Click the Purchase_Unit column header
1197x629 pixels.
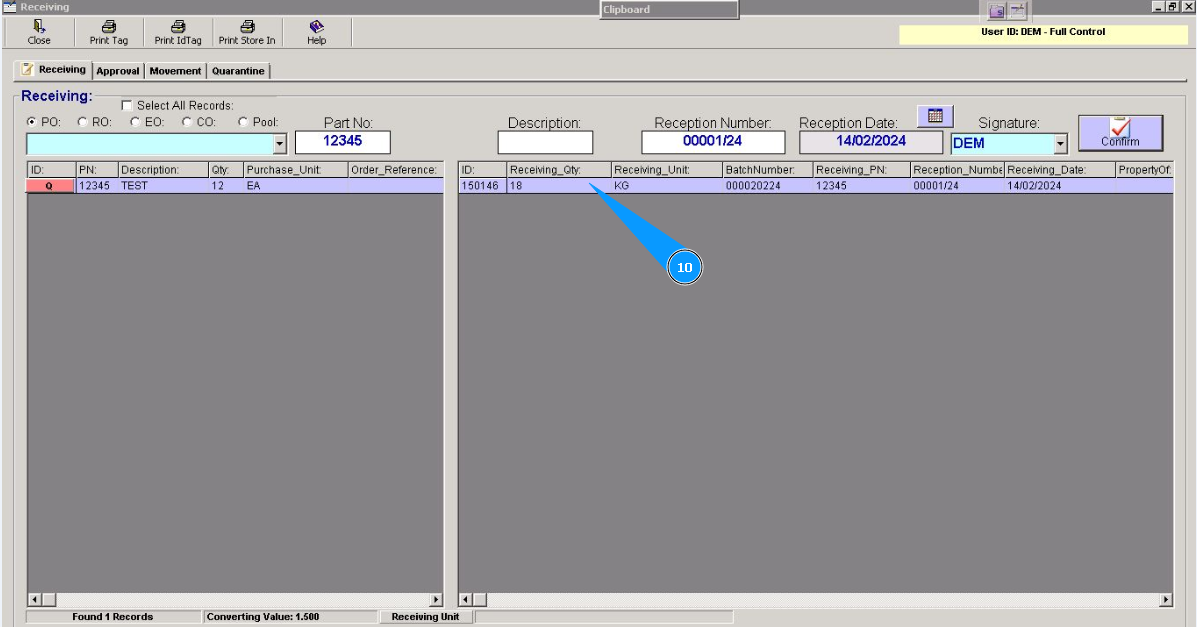[x=295, y=169]
